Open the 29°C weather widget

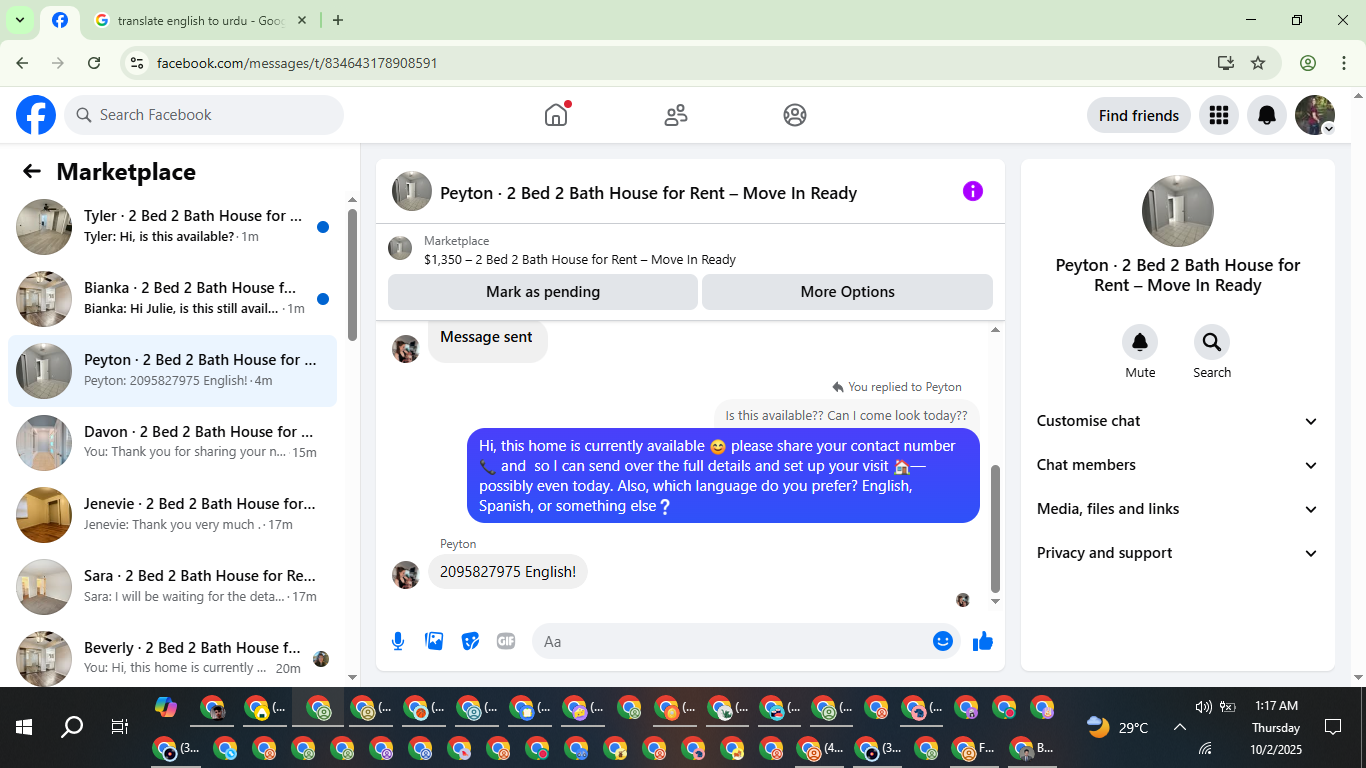tap(1118, 728)
